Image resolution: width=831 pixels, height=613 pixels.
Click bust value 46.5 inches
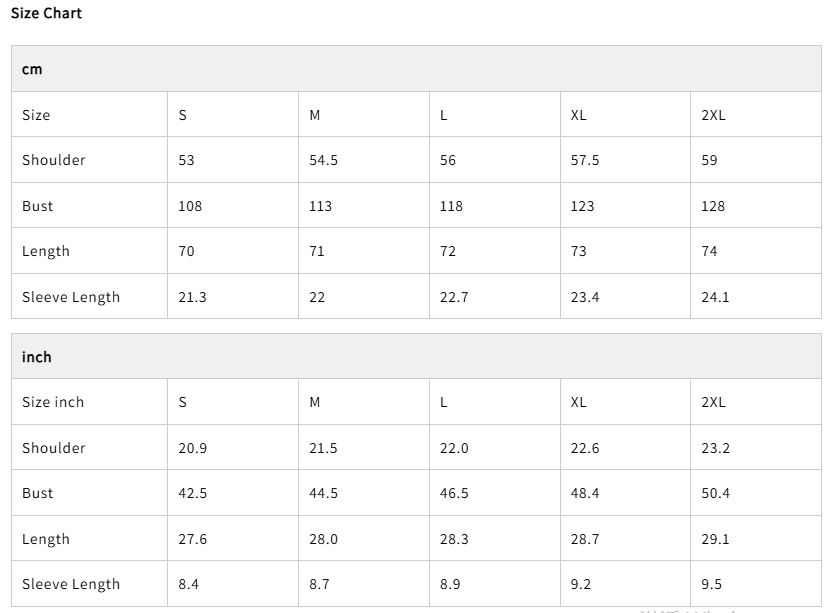point(454,493)
